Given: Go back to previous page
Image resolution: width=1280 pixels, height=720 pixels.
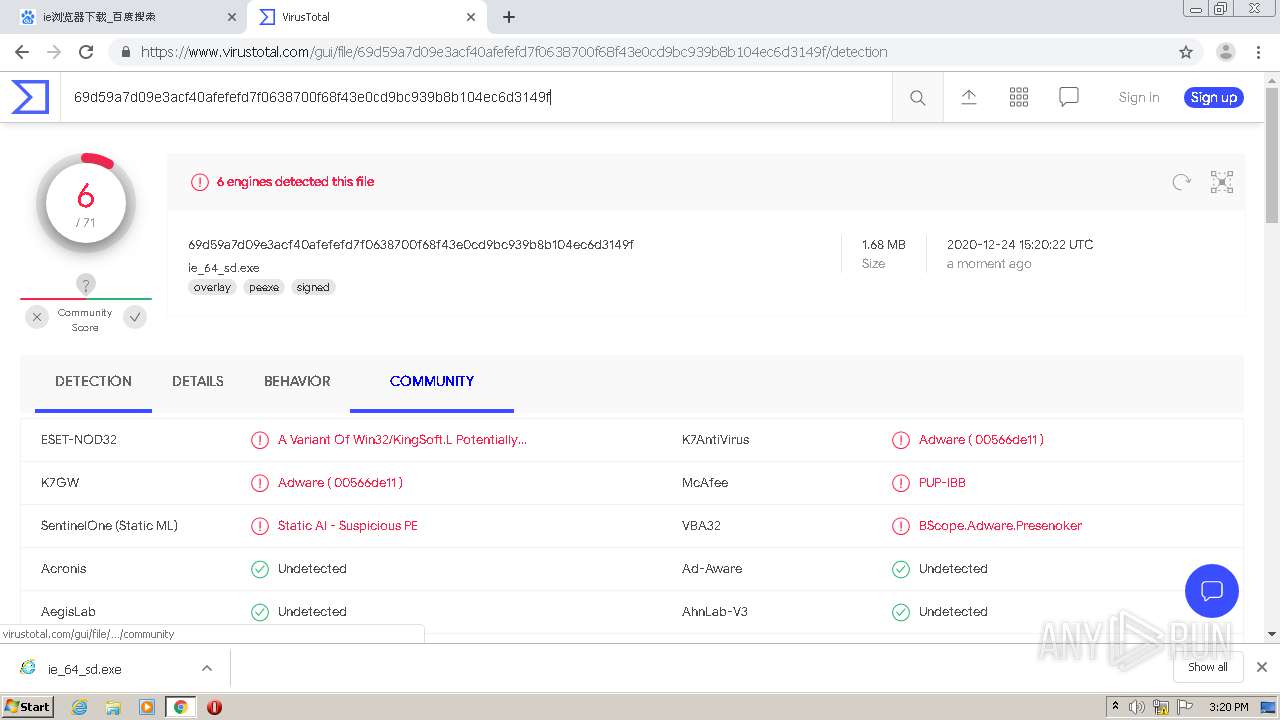Looking at the screenshot, I should [x=22, y=52].
